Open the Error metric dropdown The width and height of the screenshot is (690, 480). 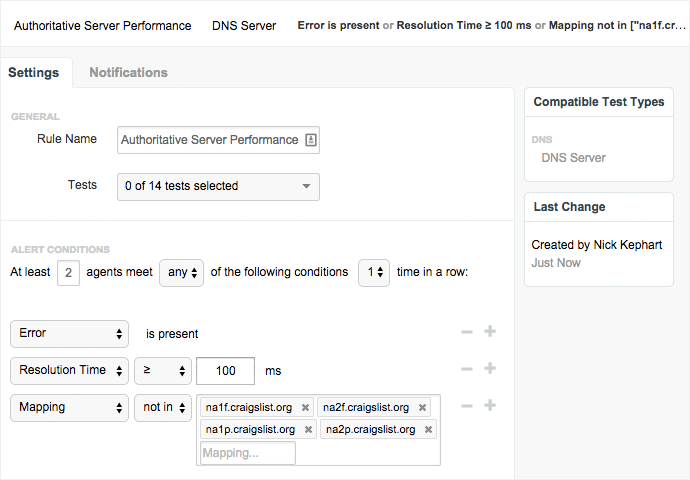pos(70,334)
